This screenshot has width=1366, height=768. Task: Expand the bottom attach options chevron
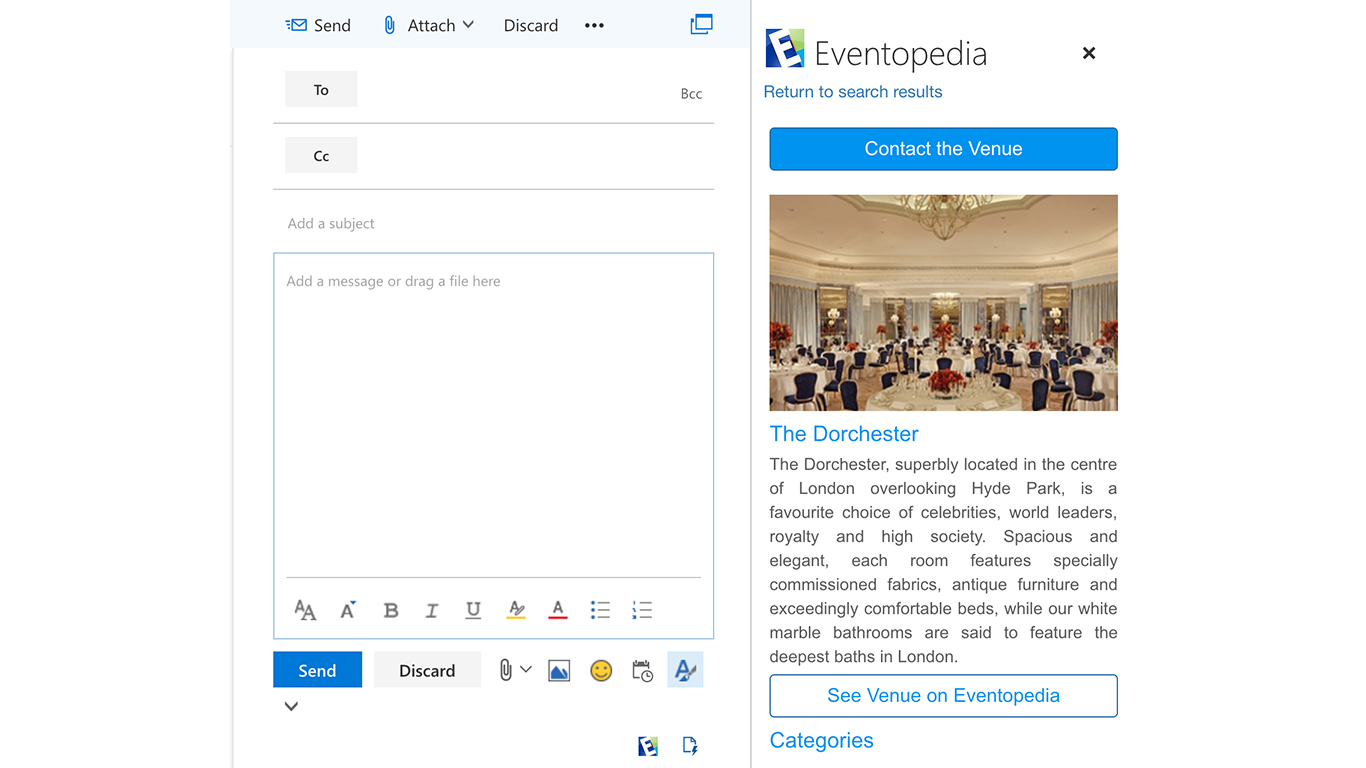(526, 669)
